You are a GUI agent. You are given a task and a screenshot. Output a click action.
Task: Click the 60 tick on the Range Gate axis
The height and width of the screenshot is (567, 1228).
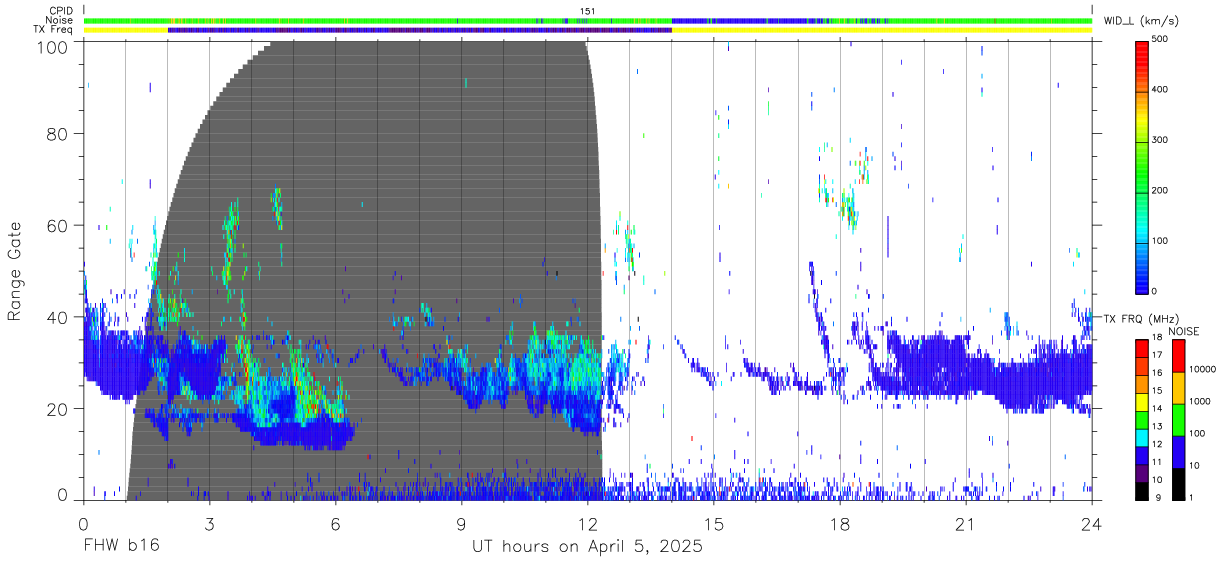[58, 226]
